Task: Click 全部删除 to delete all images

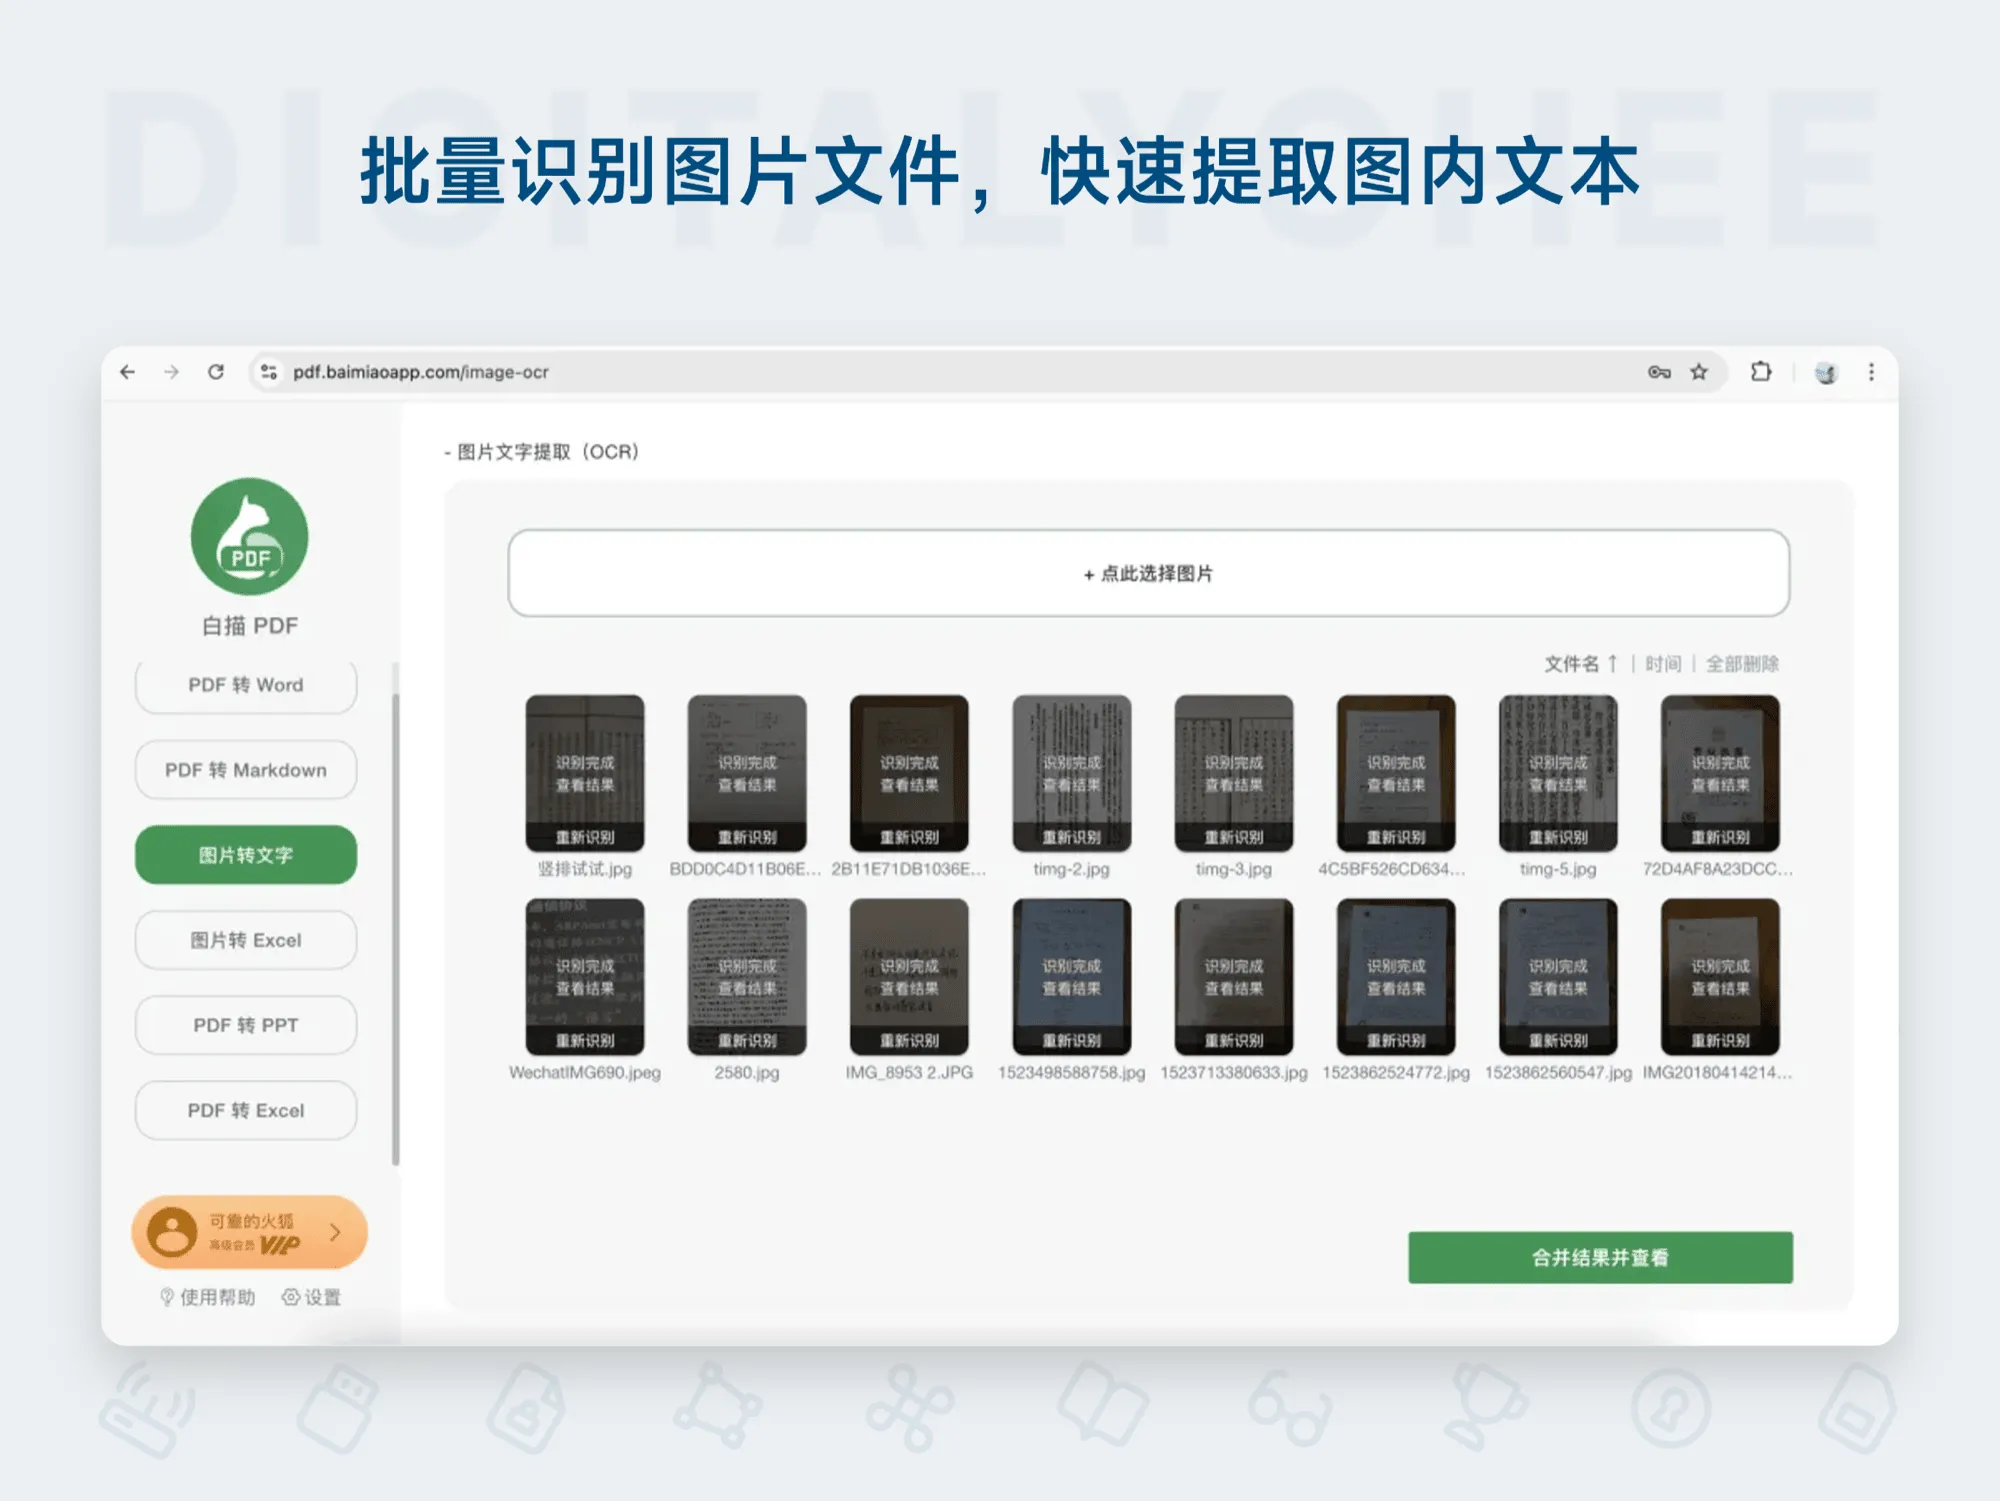Action: (x=1744, y=663)
